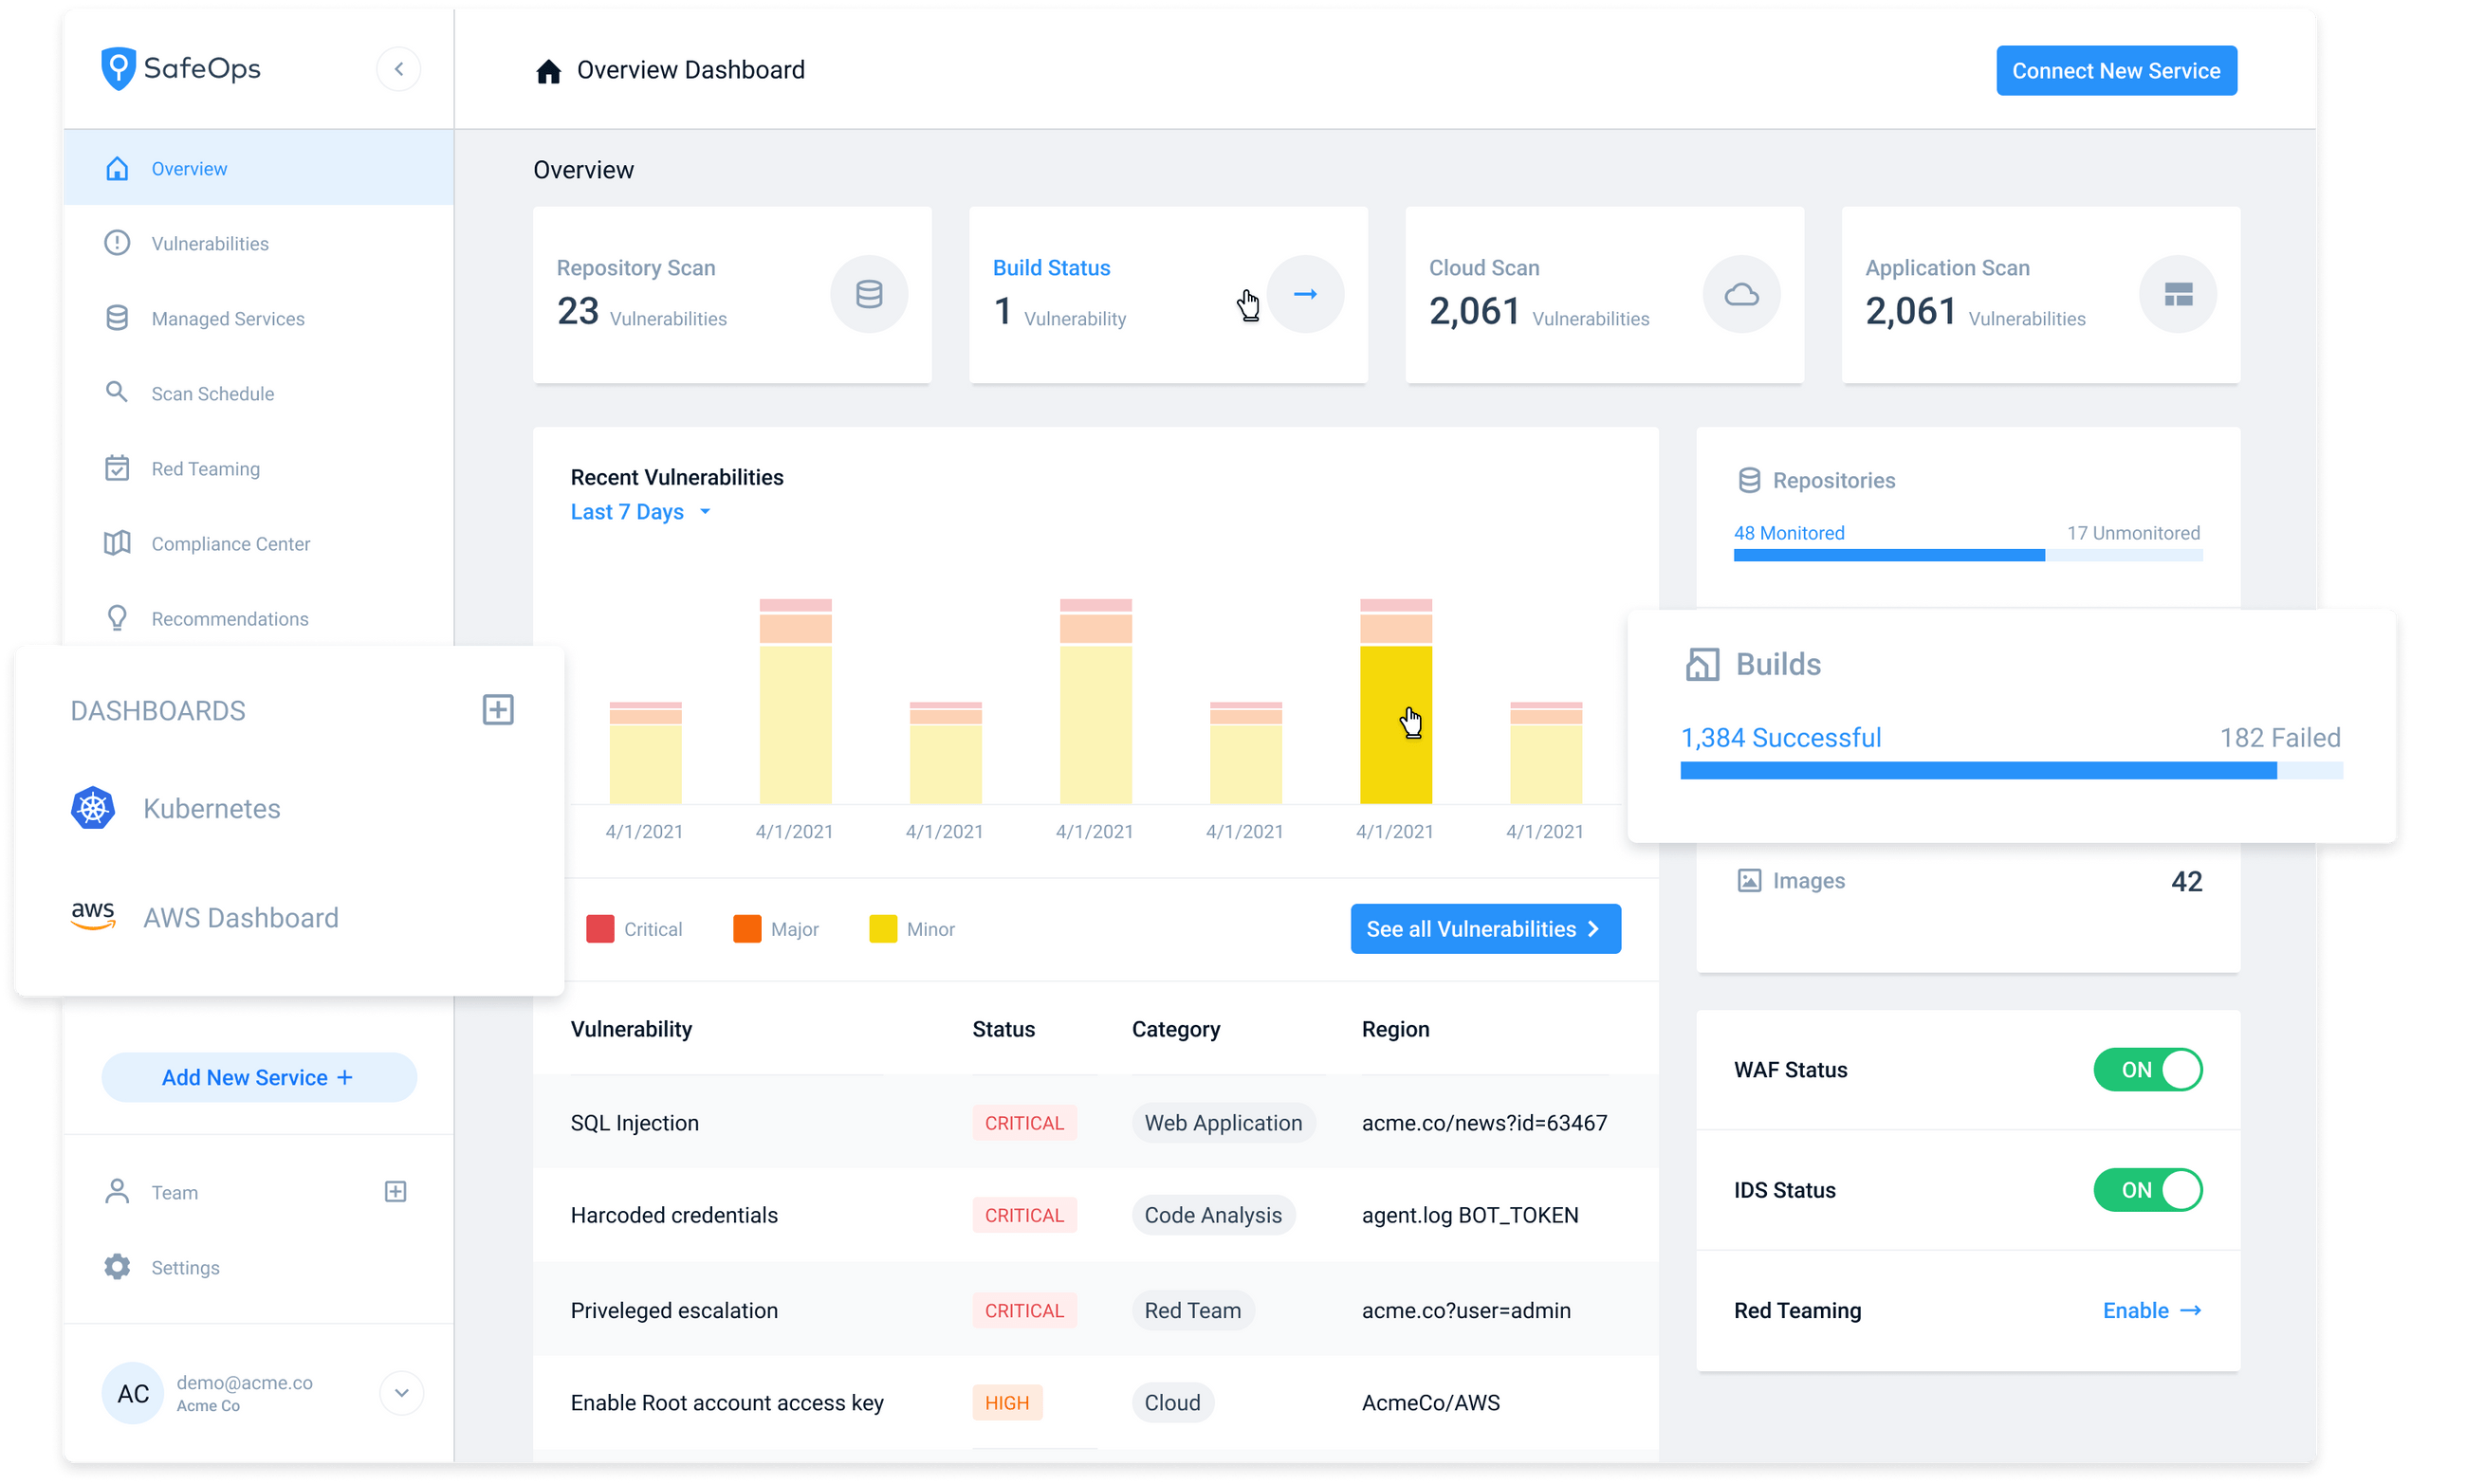Turn off the WAF Status switch

tap(2148, 1069)
